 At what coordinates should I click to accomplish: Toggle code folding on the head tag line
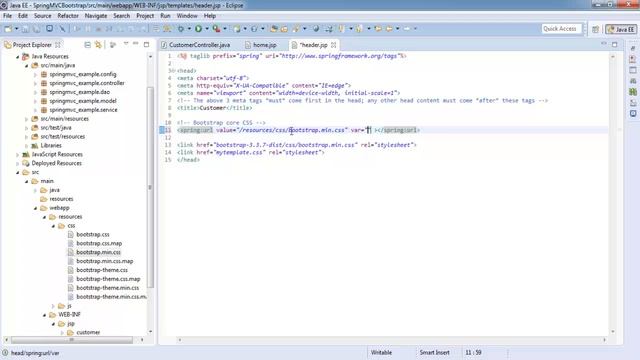174,71
